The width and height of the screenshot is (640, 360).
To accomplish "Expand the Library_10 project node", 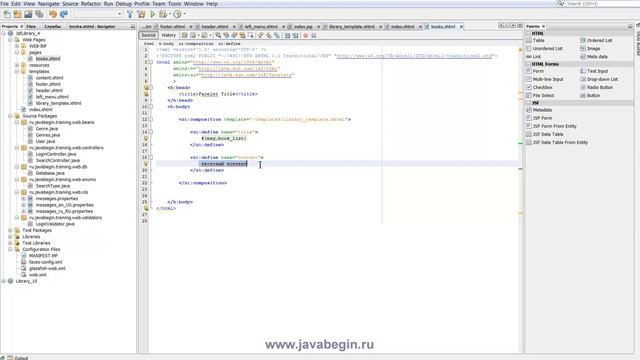I will 4,281.
